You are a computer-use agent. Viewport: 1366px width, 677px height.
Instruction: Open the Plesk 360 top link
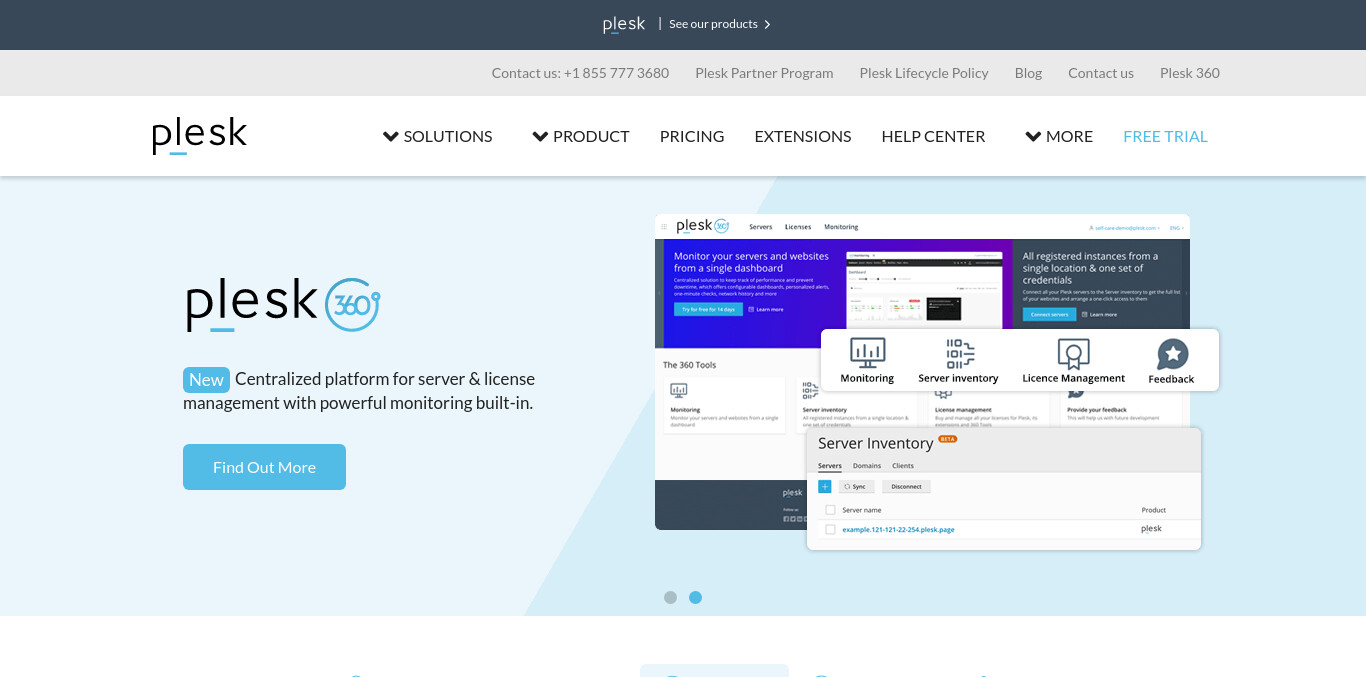pos(1190,73)
